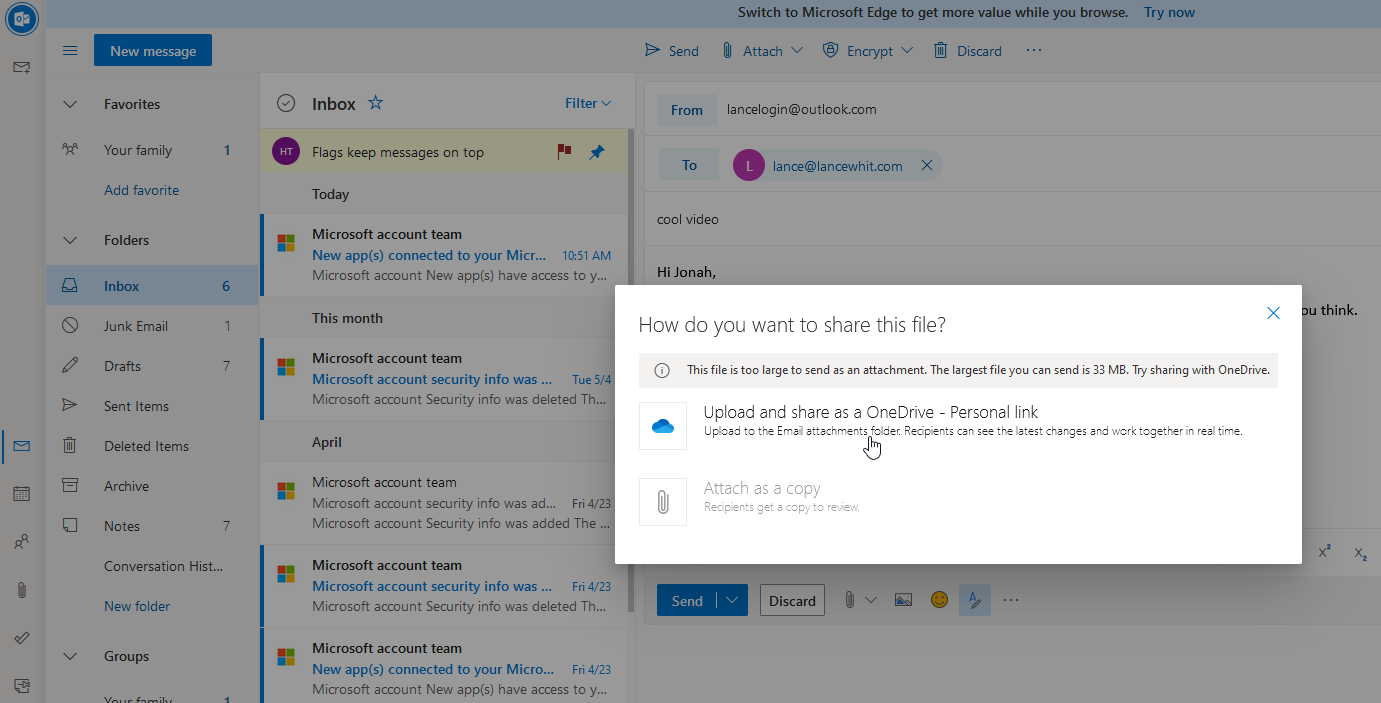Insert pictures inline icon
The height and width of the screenshot is (703, 1381).
pyautogui.click(x=903, y=600)
